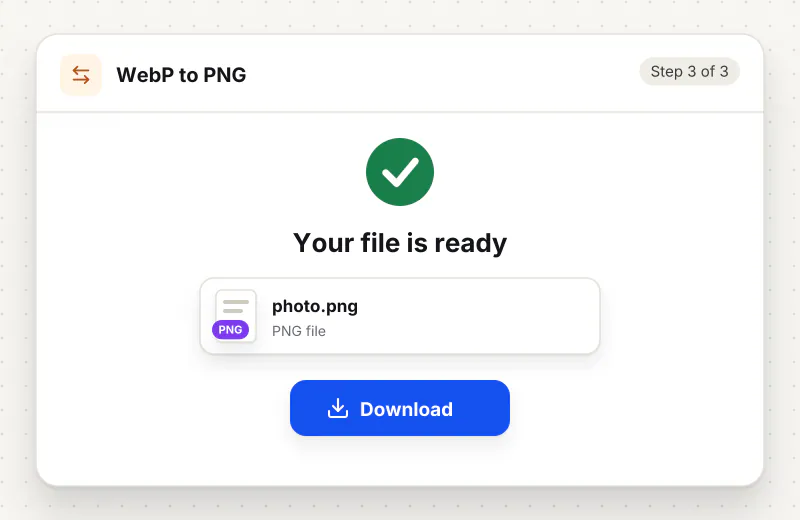Click the 'WebP to PNG' title
800x520 pixels.
coord(181,75)
